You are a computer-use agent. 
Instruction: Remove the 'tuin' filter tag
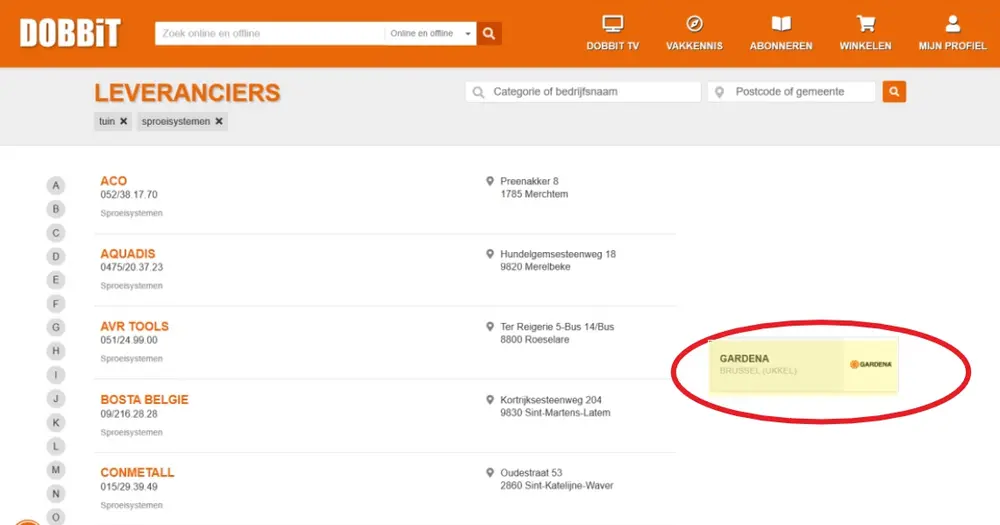tap(124, 121)
